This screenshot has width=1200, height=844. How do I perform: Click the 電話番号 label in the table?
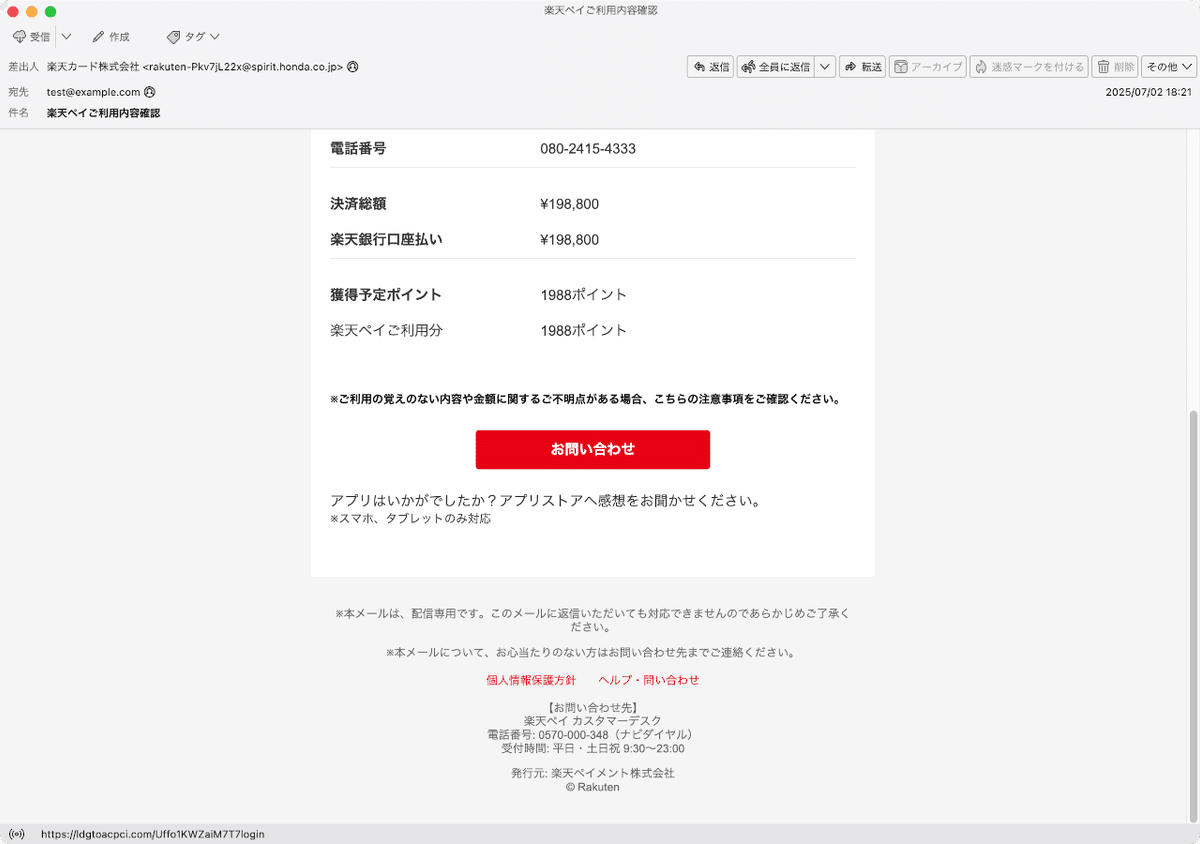358,149
